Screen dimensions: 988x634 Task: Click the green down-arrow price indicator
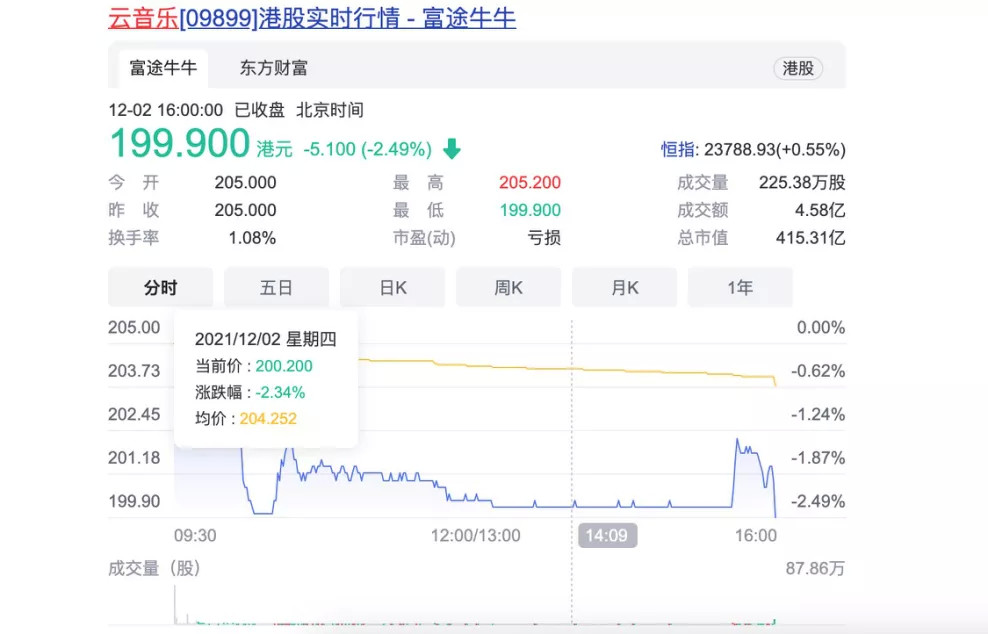(452, 149)
